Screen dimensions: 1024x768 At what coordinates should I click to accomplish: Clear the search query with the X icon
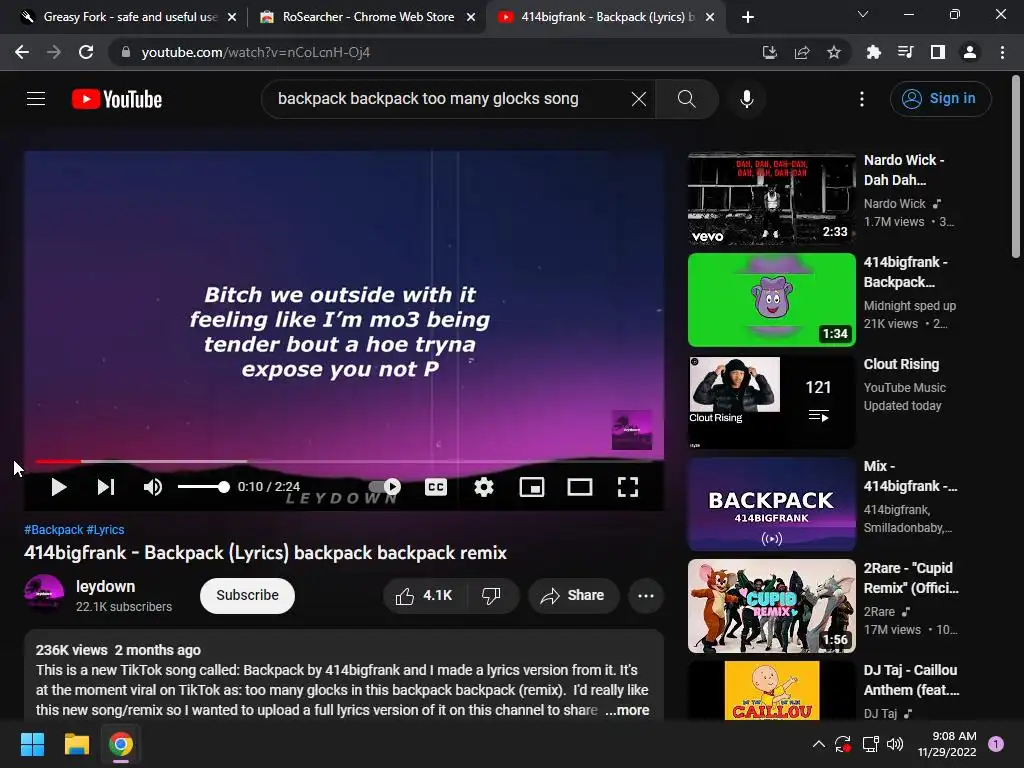click(x=639, y=99)
